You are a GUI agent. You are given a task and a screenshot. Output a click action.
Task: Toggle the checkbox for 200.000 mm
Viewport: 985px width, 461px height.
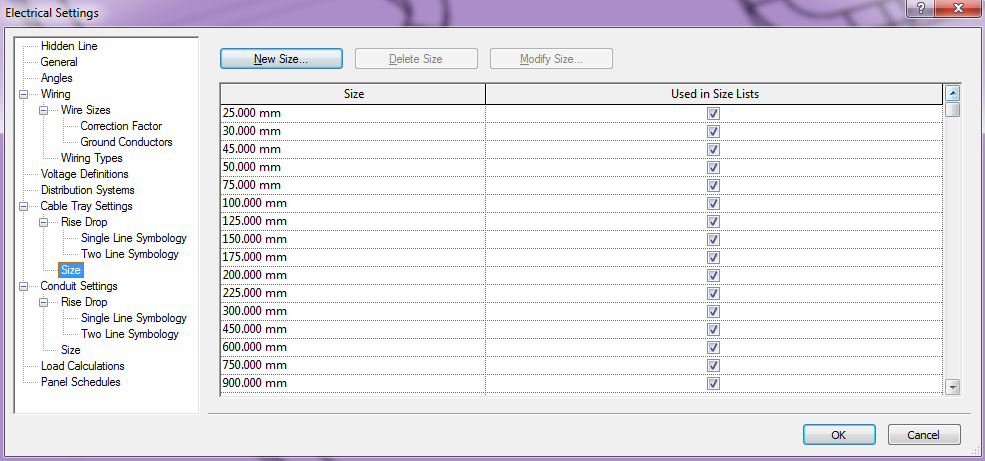713,276
